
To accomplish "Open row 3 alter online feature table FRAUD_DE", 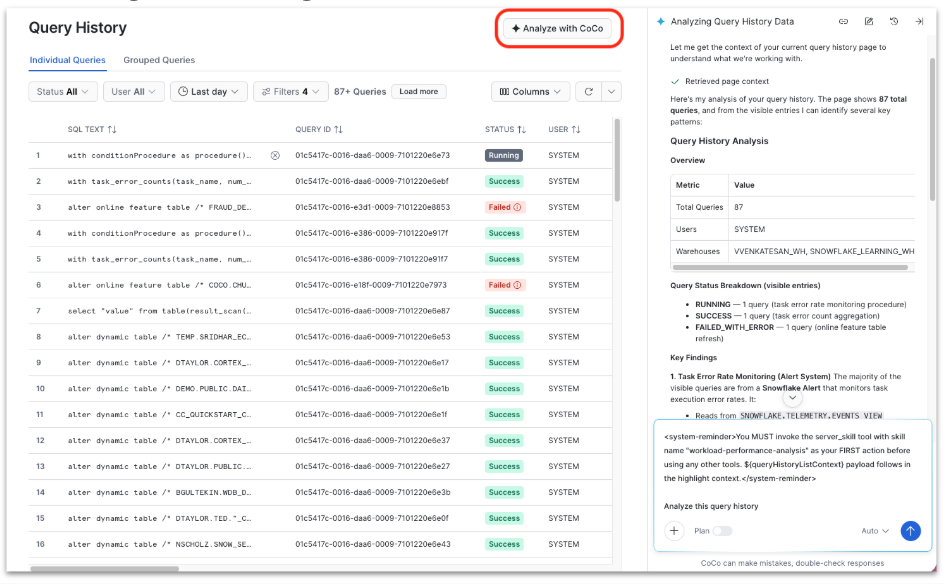I will coord(160,207).
